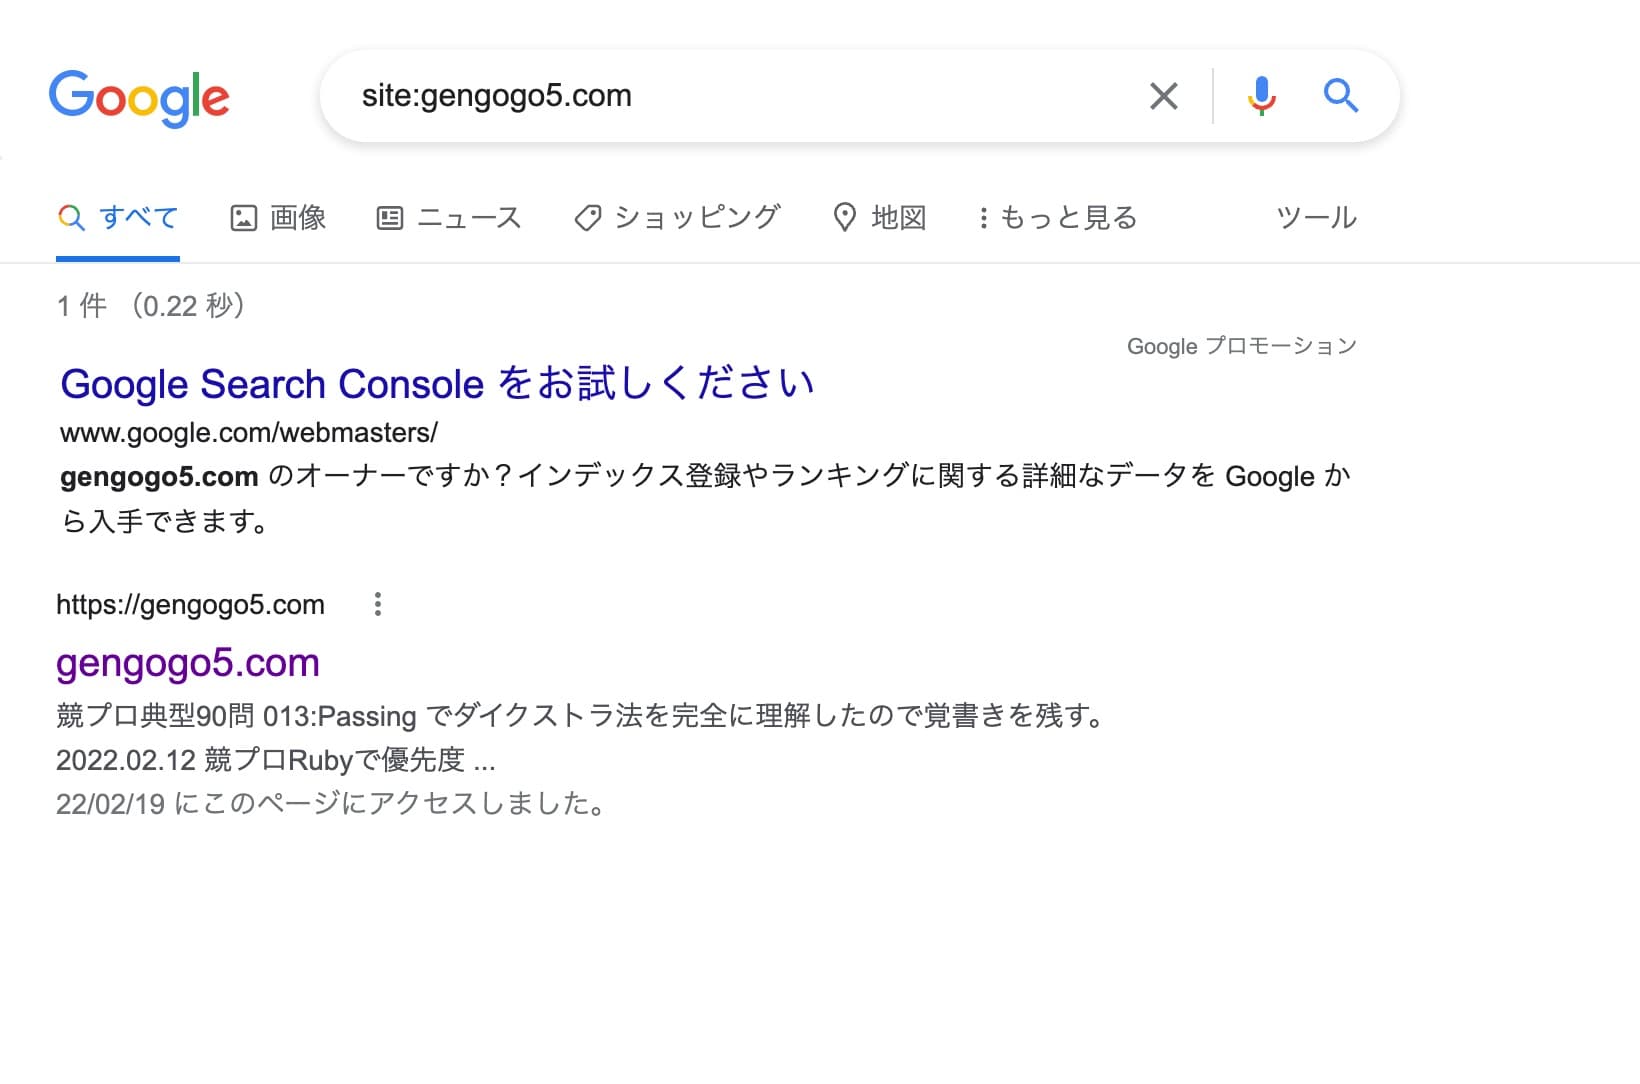Image resolution: width=1640 pixels, height=1084 pixels.
Task: Switch to the 画像 tab label
Action: (298, 218)
